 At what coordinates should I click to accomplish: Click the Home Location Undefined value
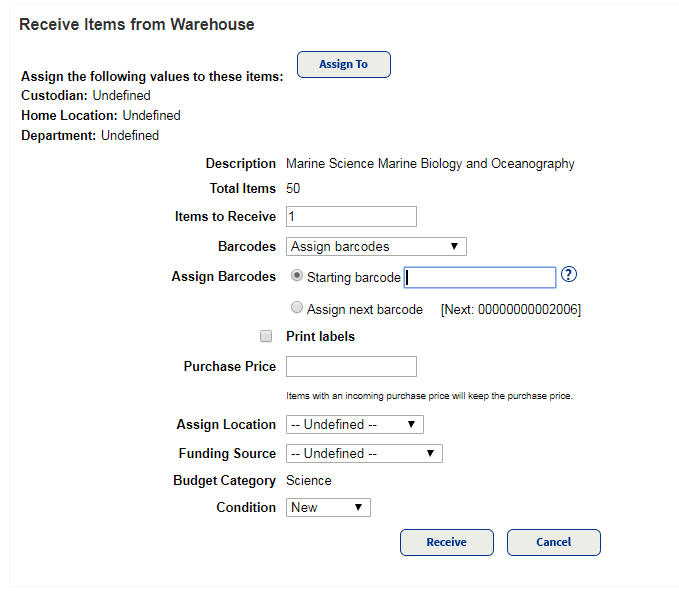(152, 115)
